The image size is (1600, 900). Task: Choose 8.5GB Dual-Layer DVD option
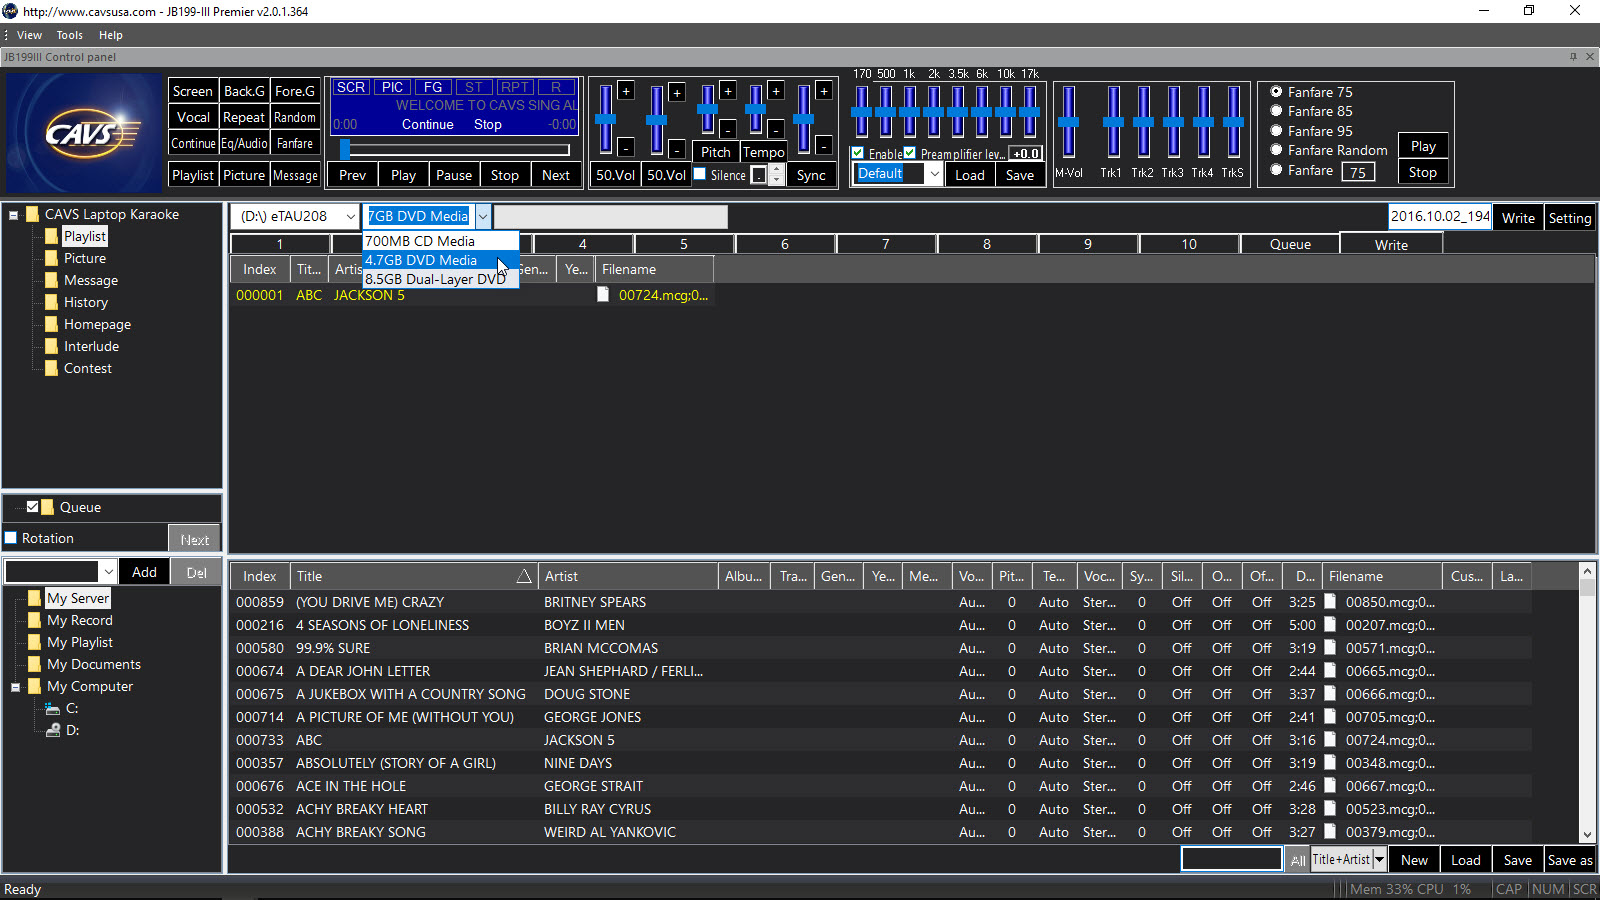[x=440, y=279]
